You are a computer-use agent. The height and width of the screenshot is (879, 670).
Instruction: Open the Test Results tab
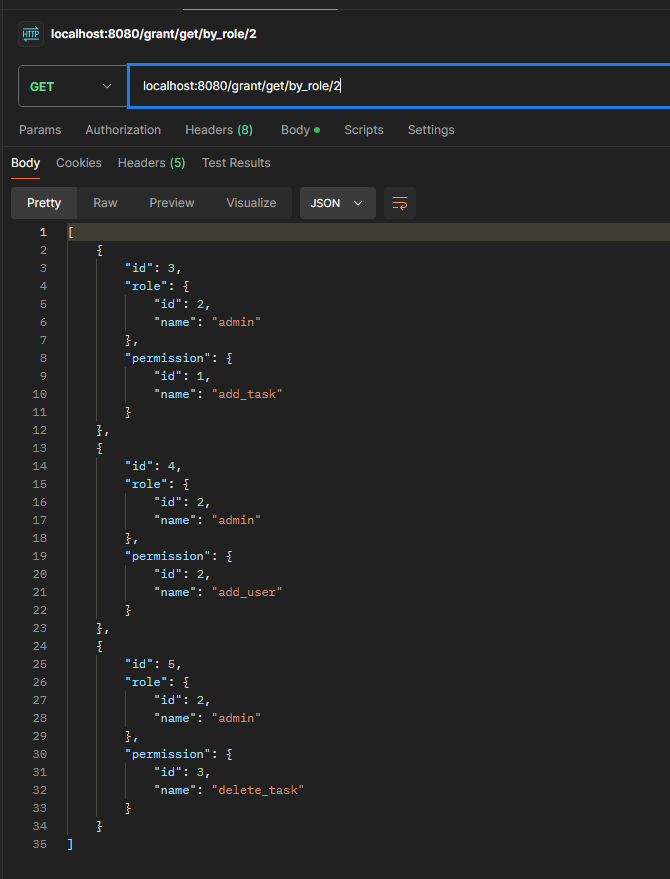236,163
